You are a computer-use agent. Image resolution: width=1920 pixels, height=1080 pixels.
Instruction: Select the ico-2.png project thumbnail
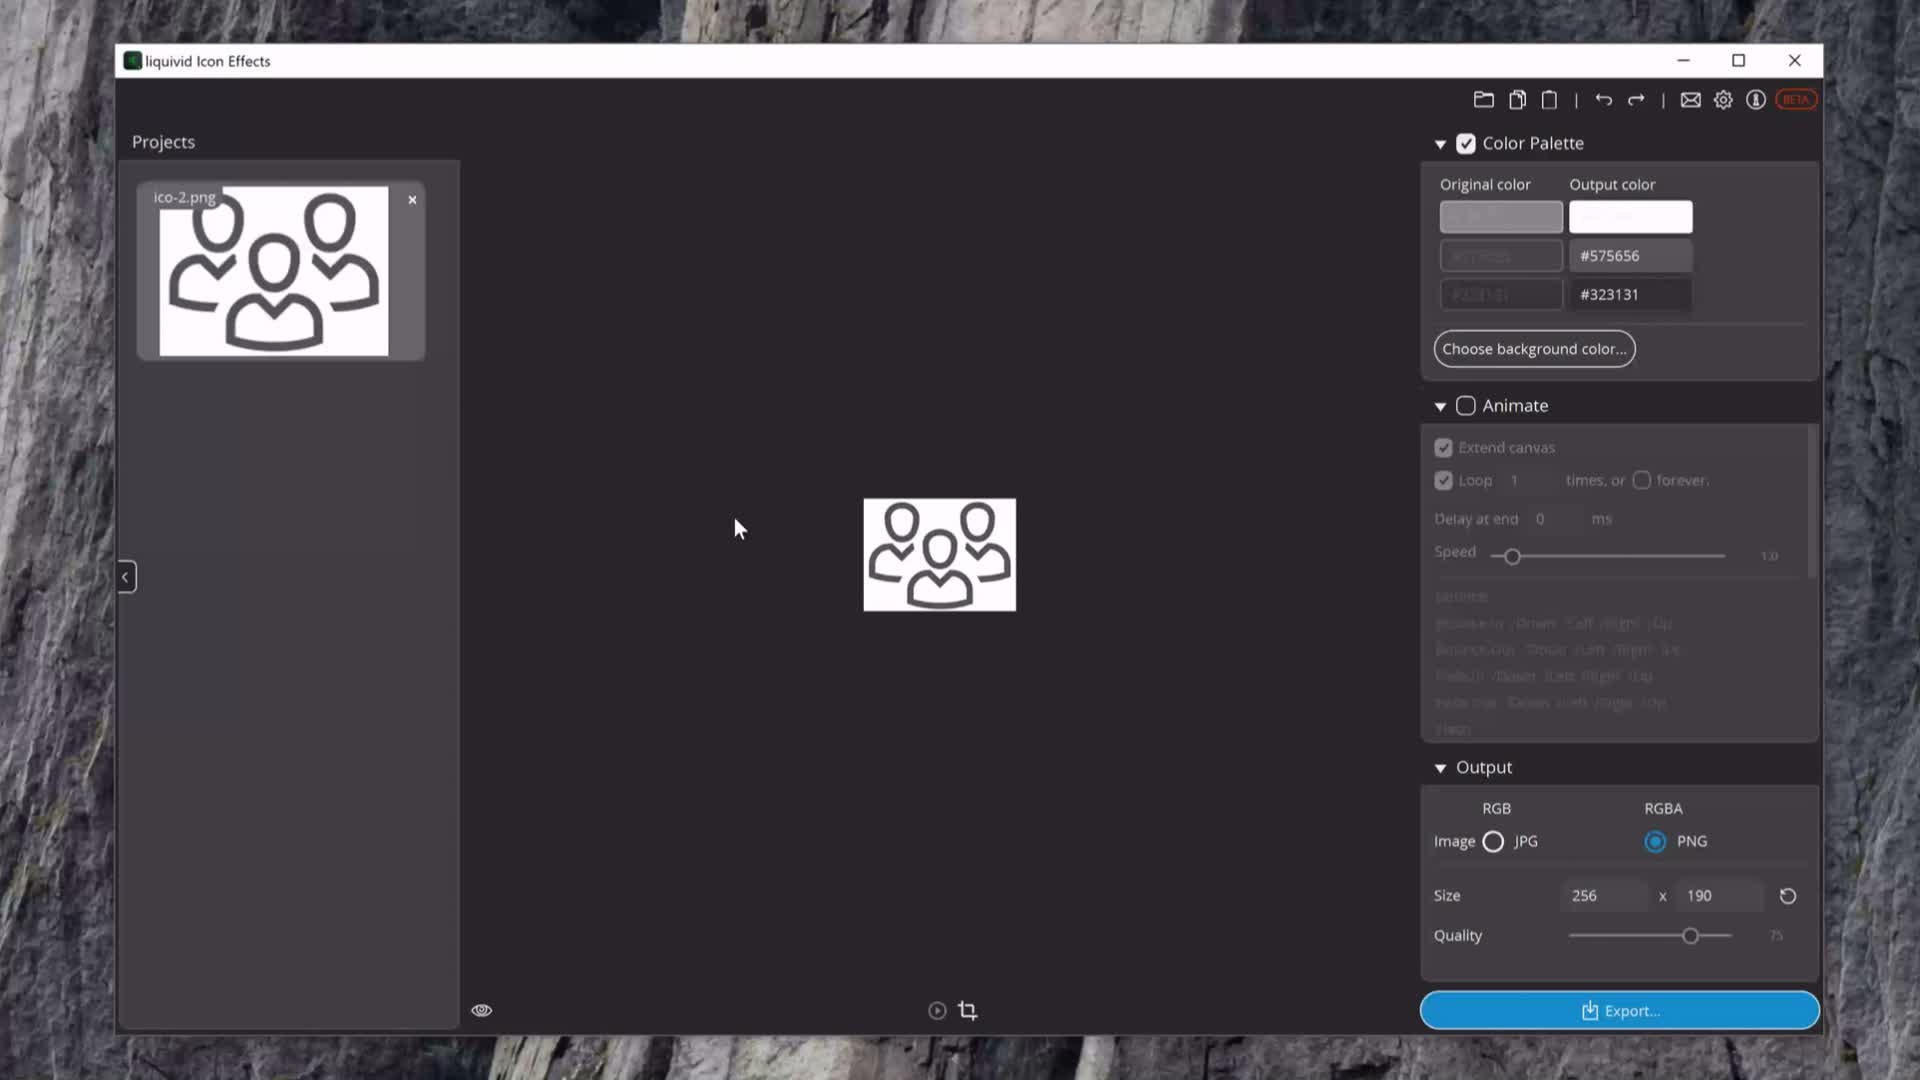click(x=274, y=272)
